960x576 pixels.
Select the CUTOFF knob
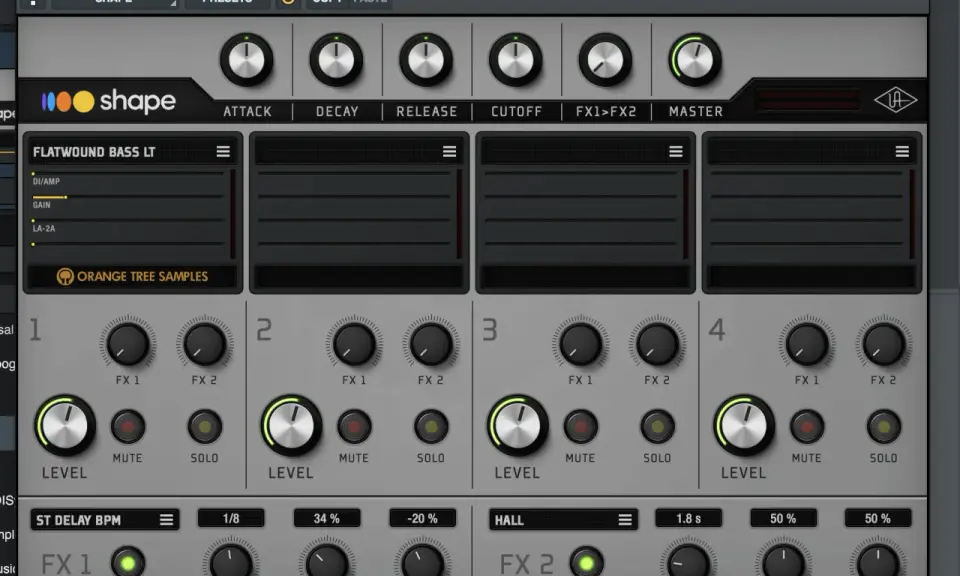tap(516, 60)
